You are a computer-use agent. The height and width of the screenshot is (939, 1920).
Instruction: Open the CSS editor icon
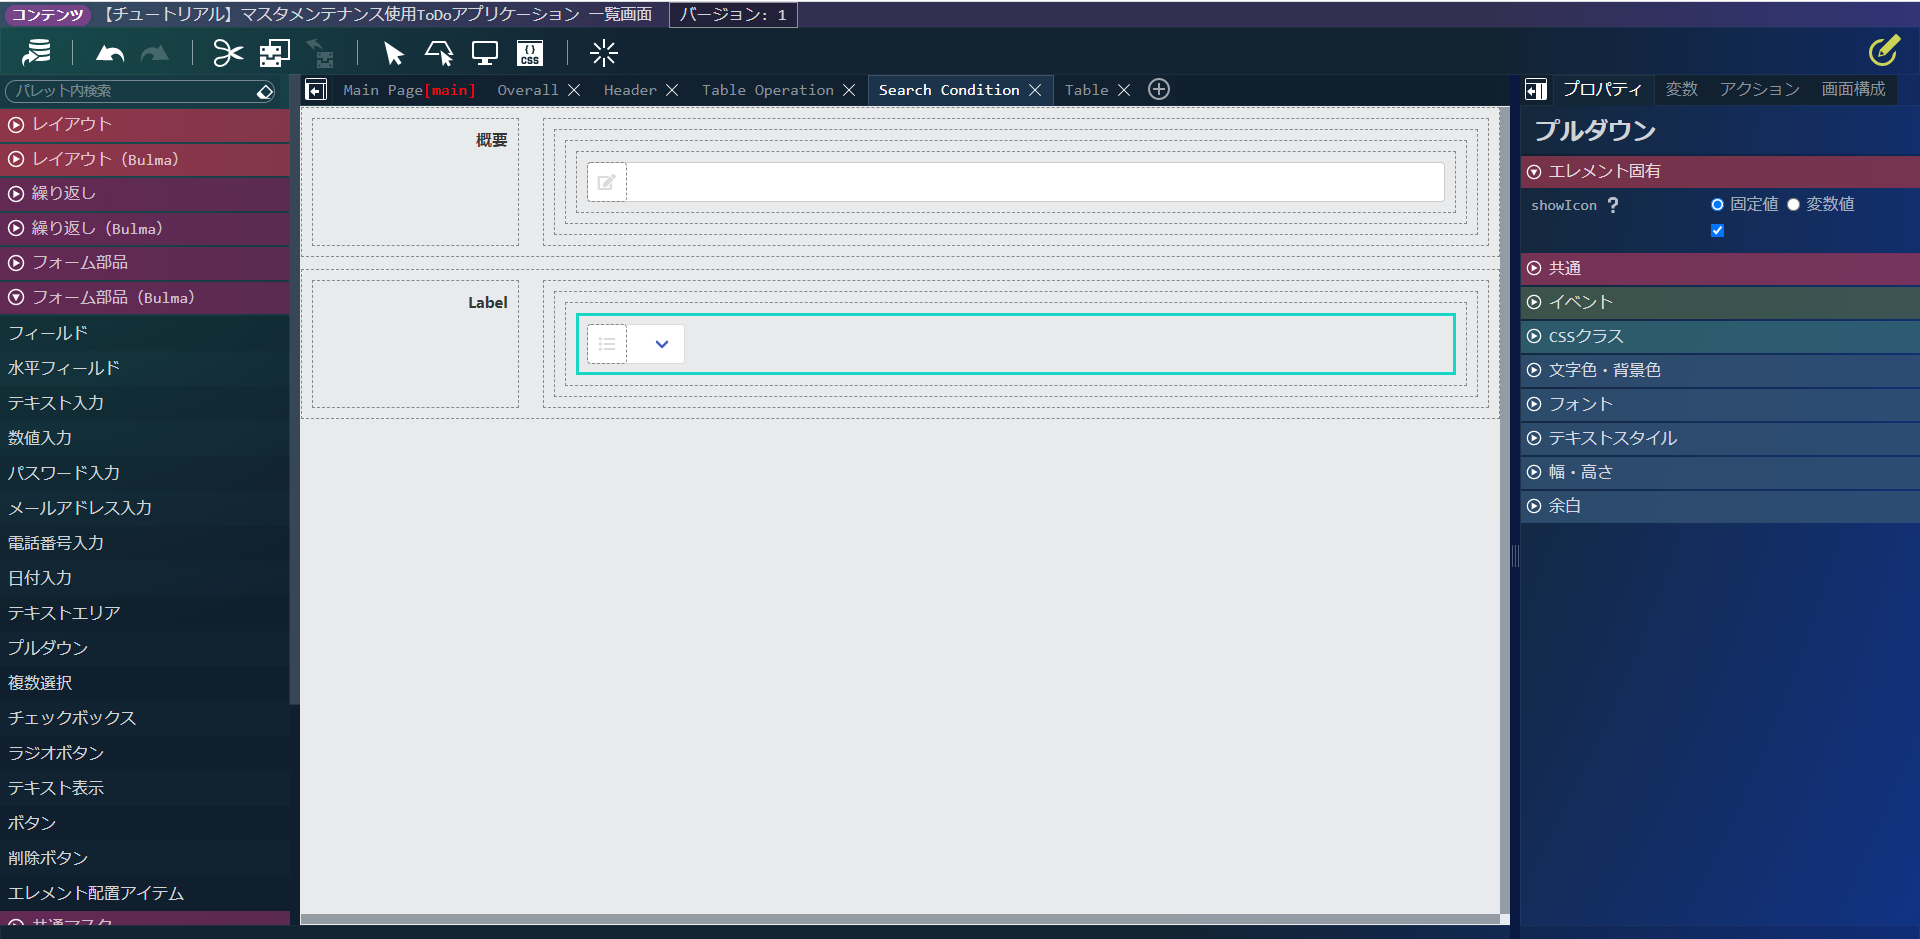530,53
